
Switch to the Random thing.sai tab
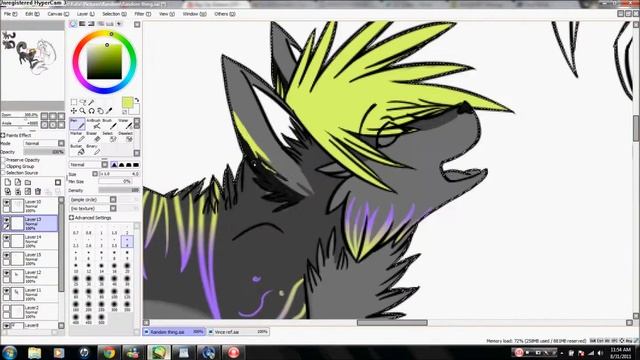(x=174, y=332)
